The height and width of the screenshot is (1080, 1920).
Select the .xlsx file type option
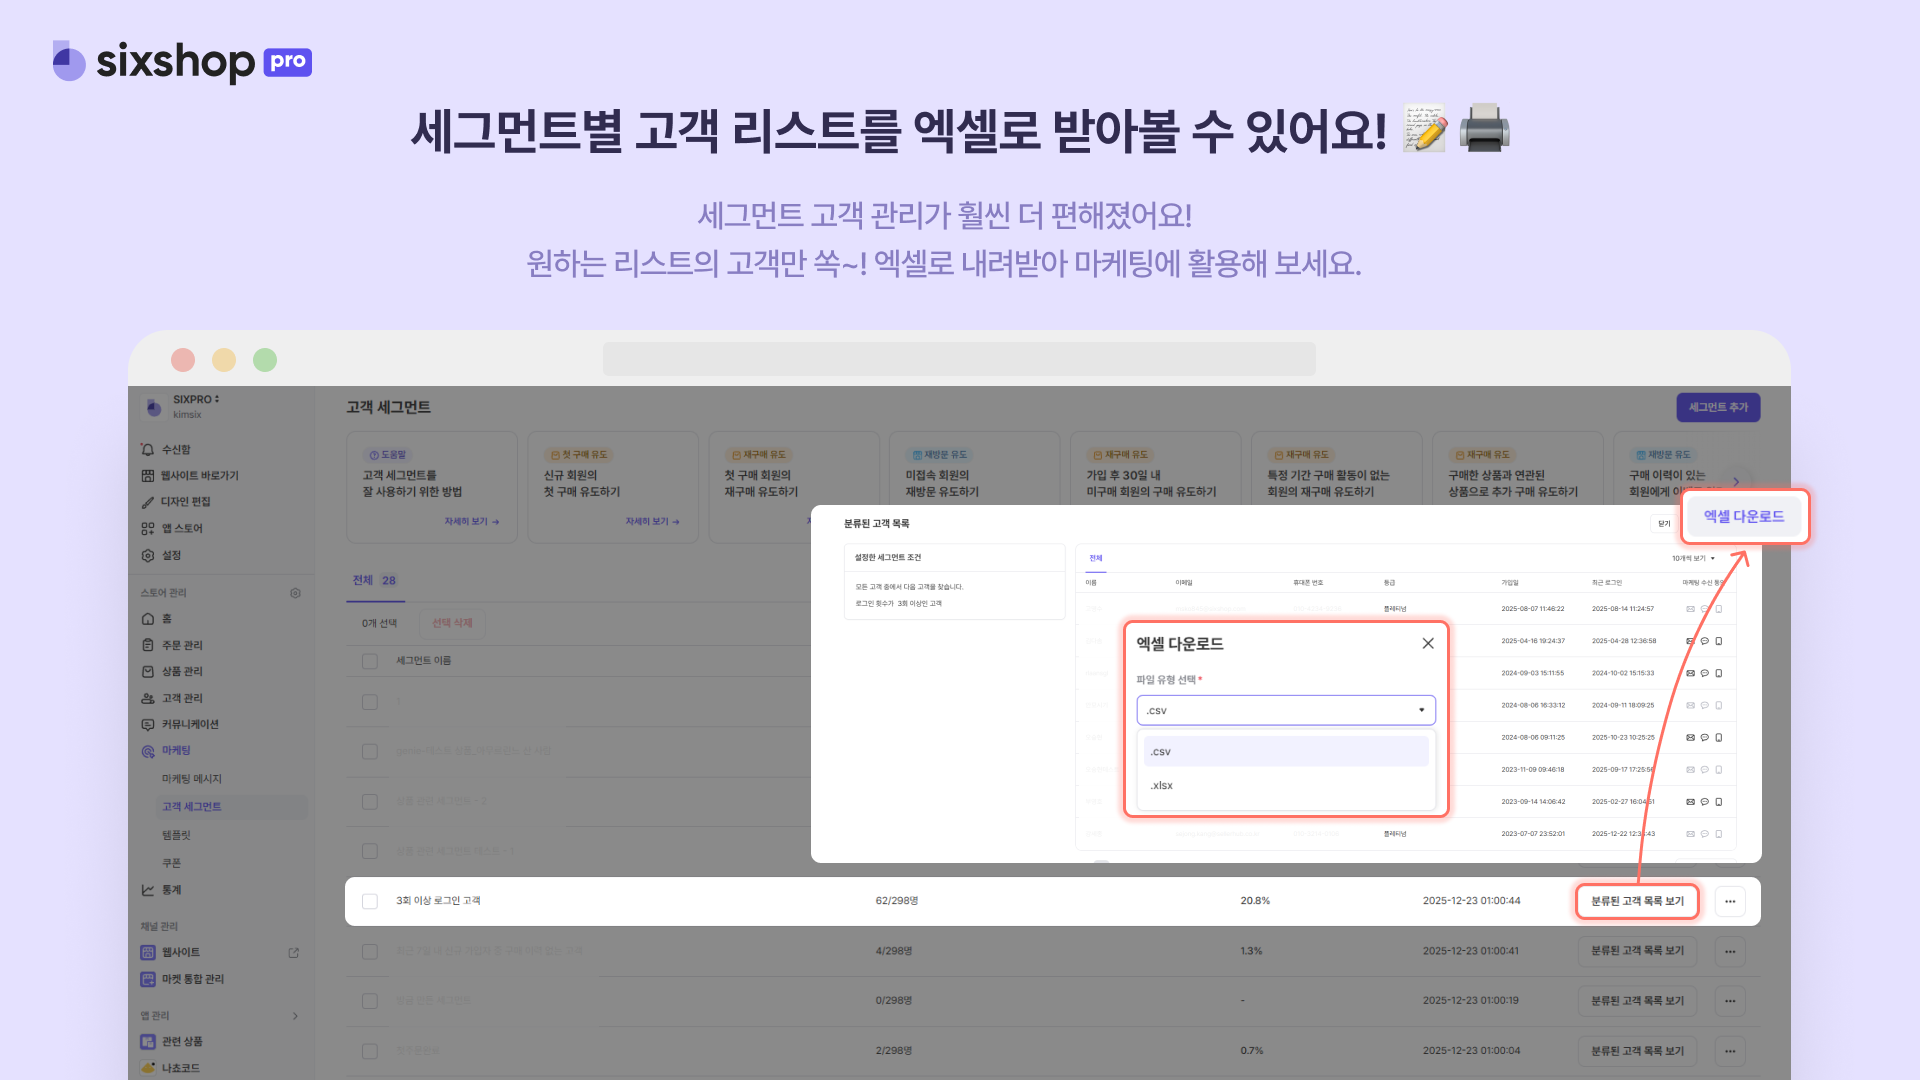(x=1285, y=785)
